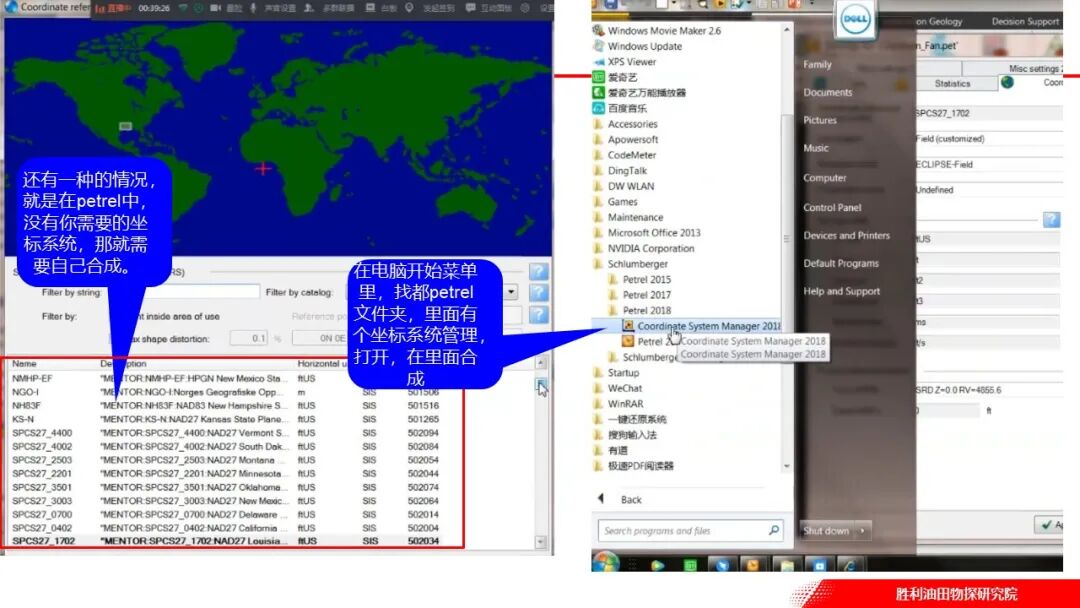Select the SPCS27_1702 row
Screen dimensions: 1080x608
point(227,541)
